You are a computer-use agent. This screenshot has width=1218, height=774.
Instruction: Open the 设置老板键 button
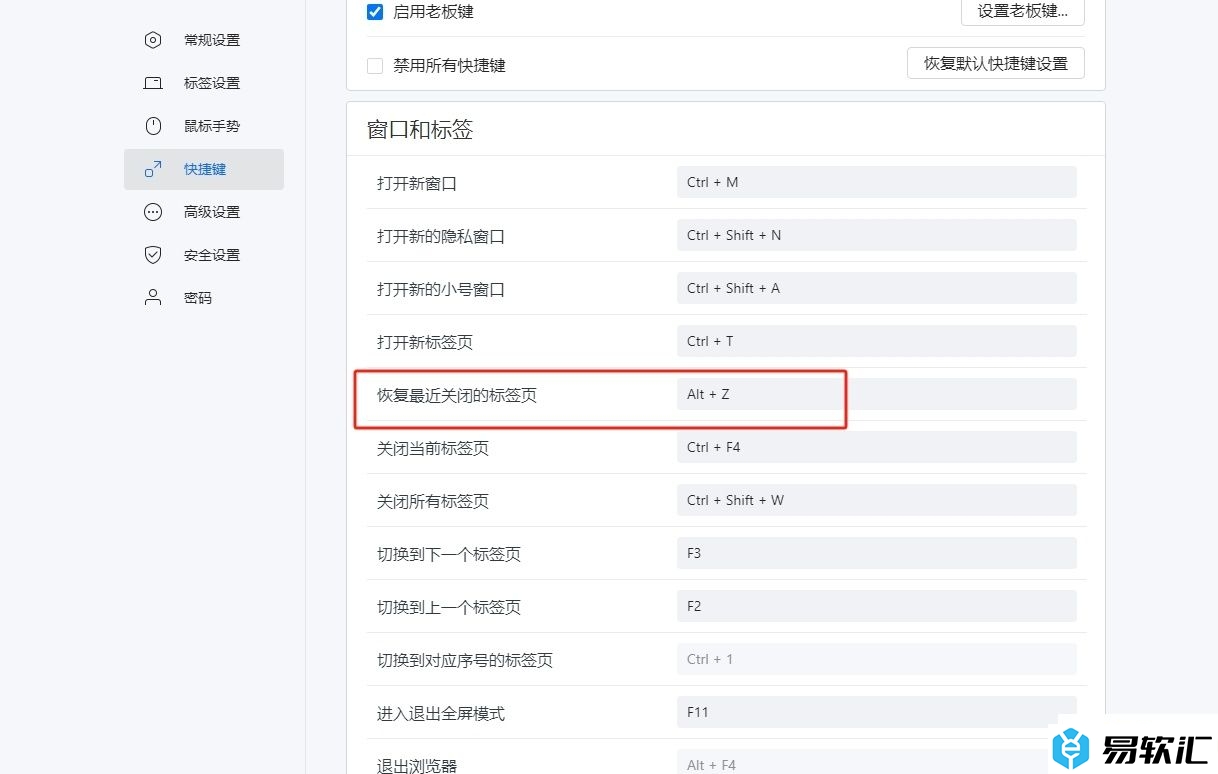(x=1022, y=12)
